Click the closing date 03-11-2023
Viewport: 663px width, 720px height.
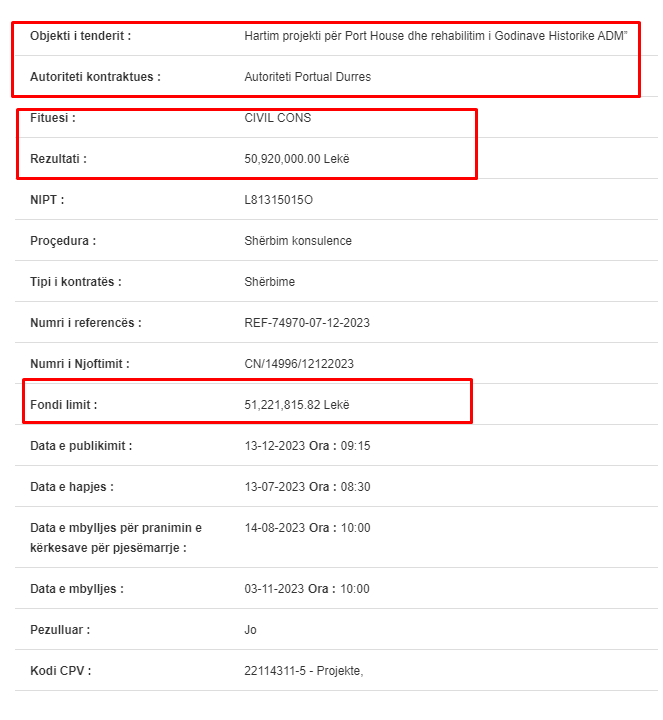click(x=274, y=589)
